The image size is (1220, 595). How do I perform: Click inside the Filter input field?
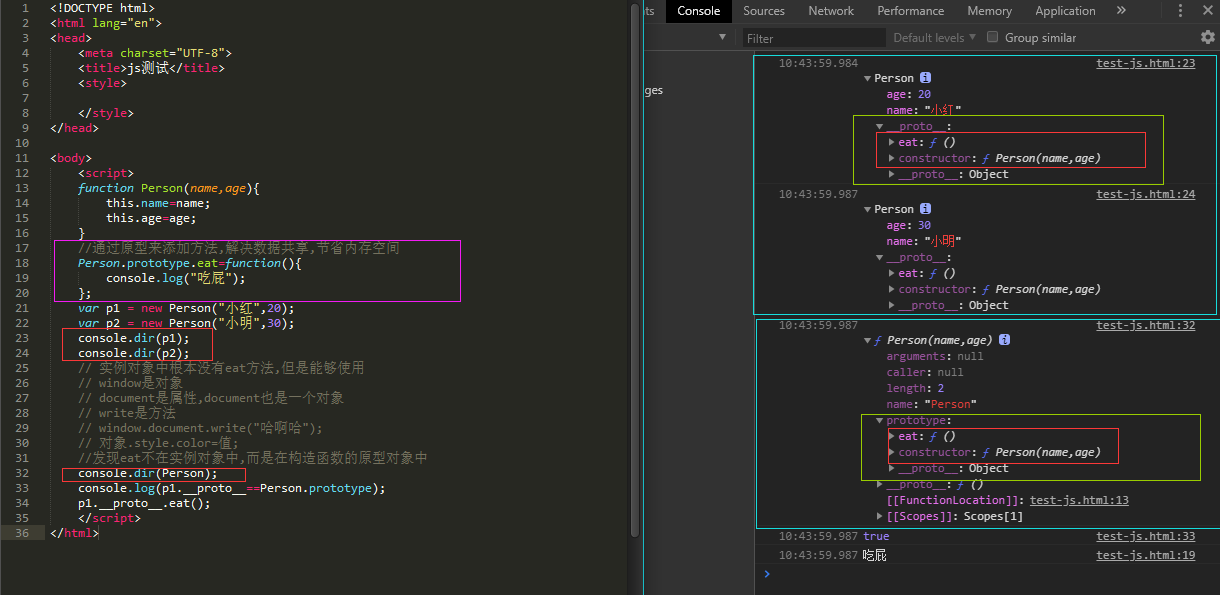pos(810,37)
